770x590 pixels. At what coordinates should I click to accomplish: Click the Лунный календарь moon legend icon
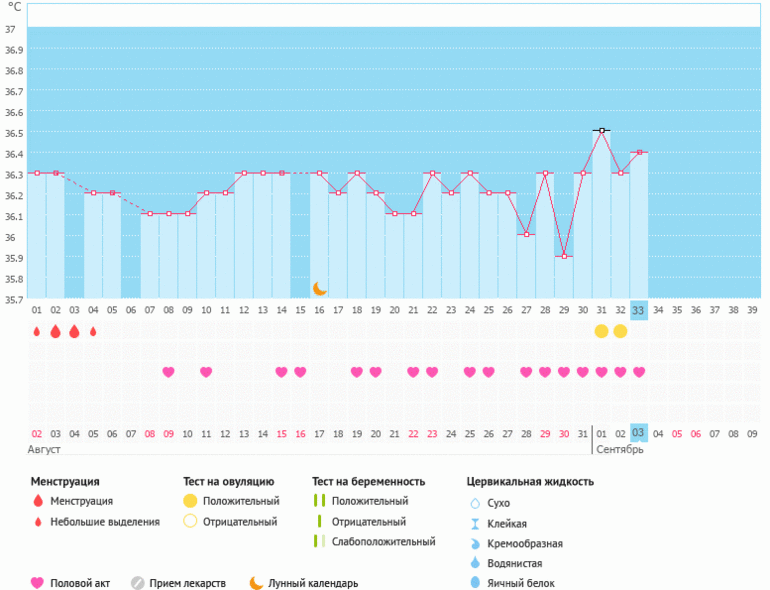pyautogui.click(x=257, y=582)
